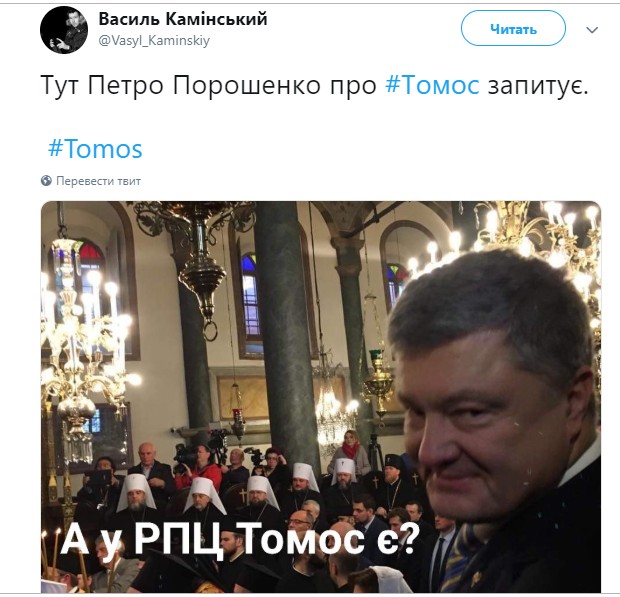This screenshot has height=597, width=620.
Task: Open Василь Камінський's round profile avatar
Action: coord(64,30)
